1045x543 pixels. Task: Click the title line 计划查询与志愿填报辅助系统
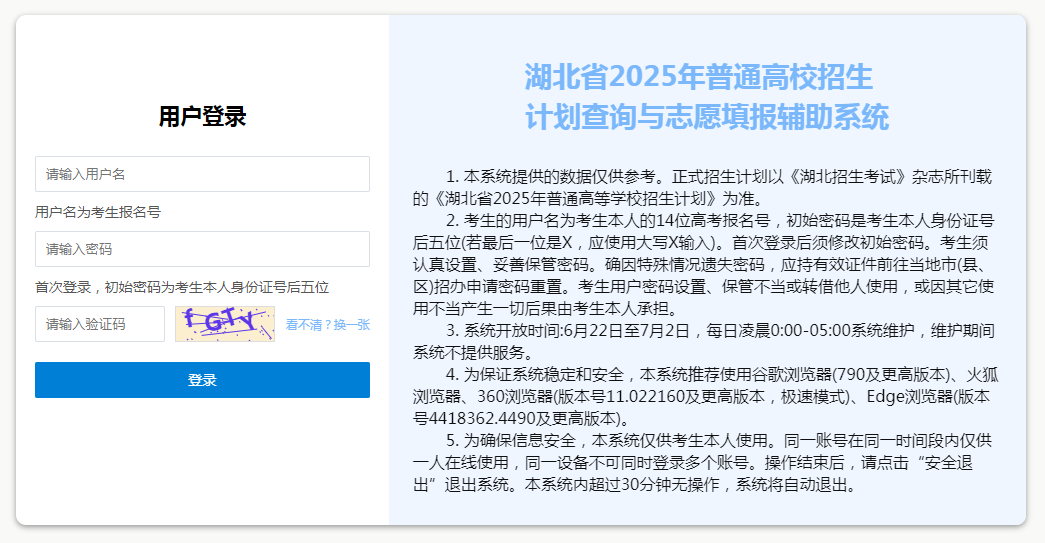tap(706, 117)
